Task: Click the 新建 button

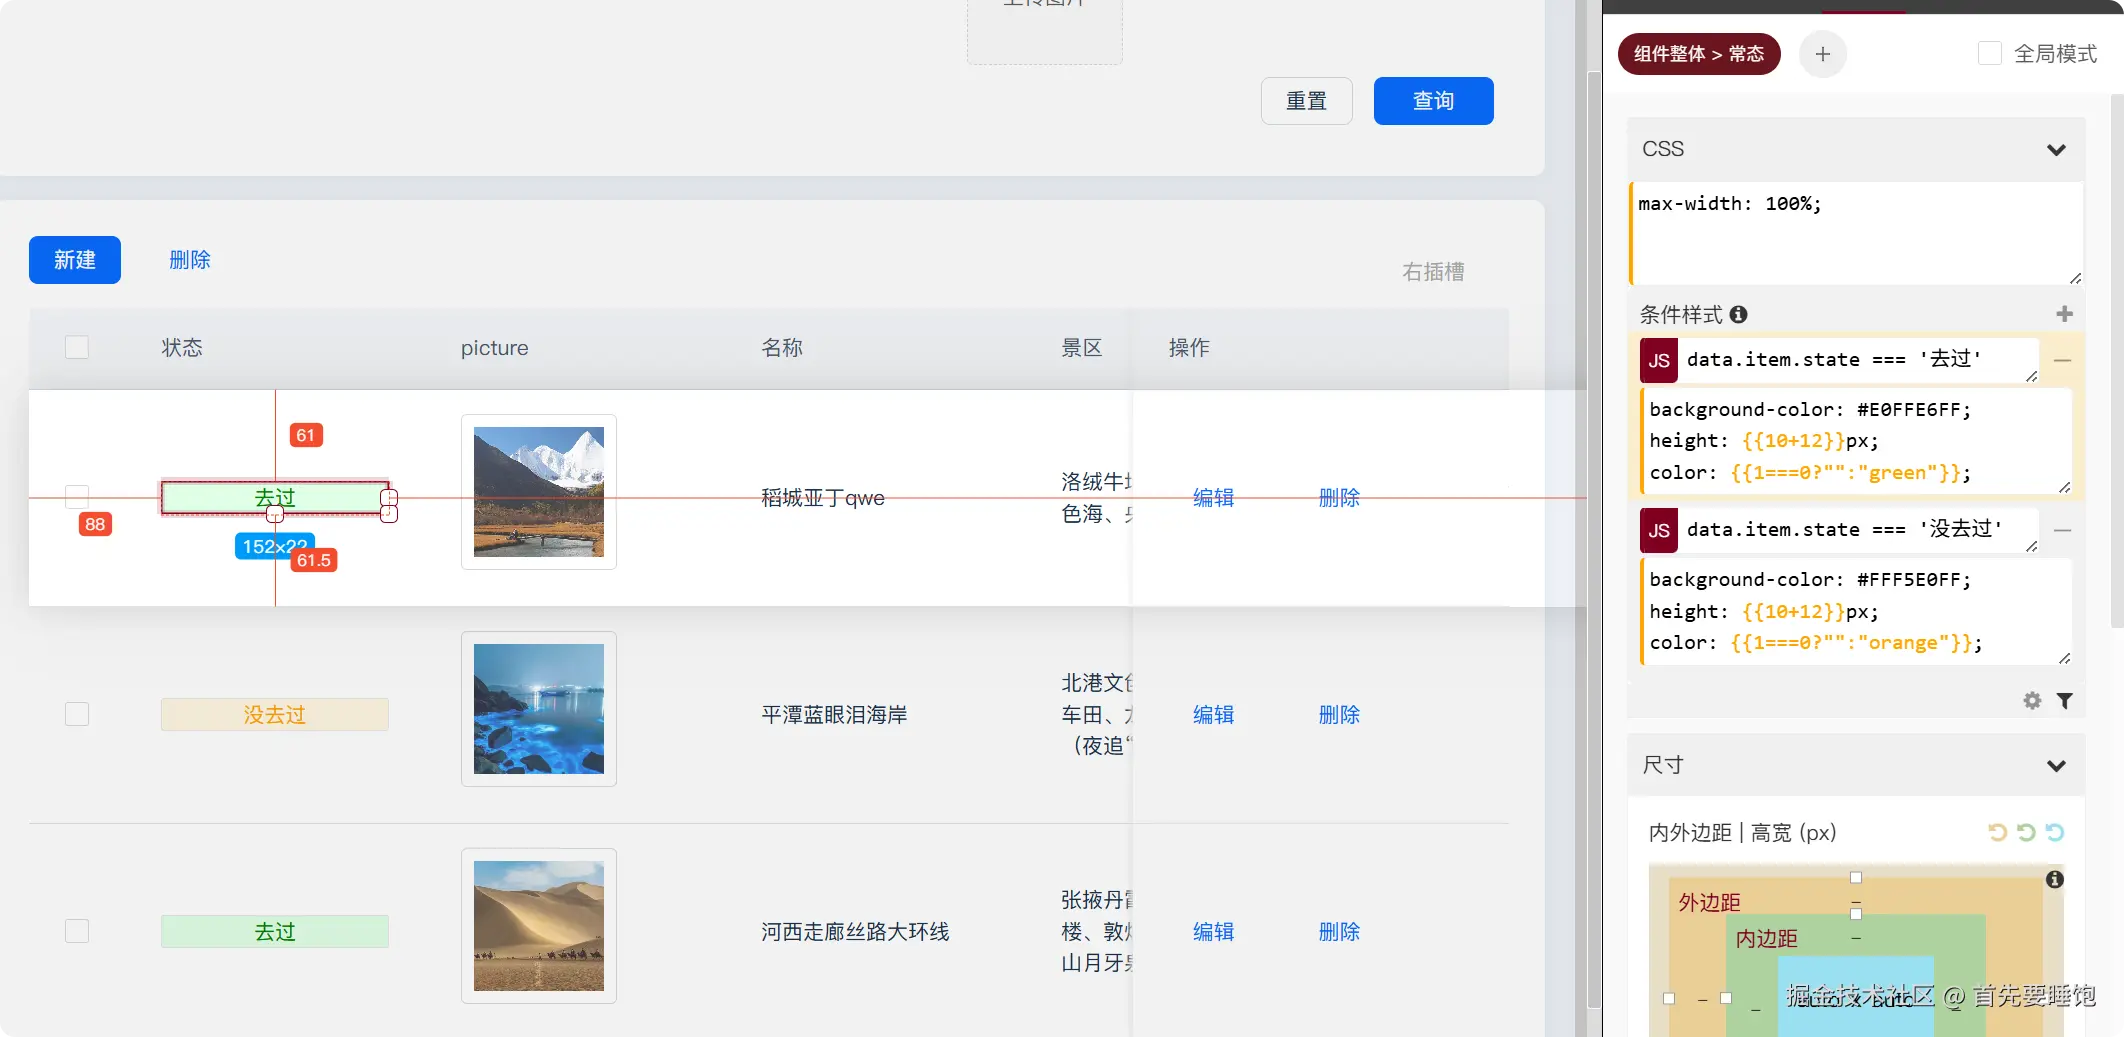Action: click(75, 260)
